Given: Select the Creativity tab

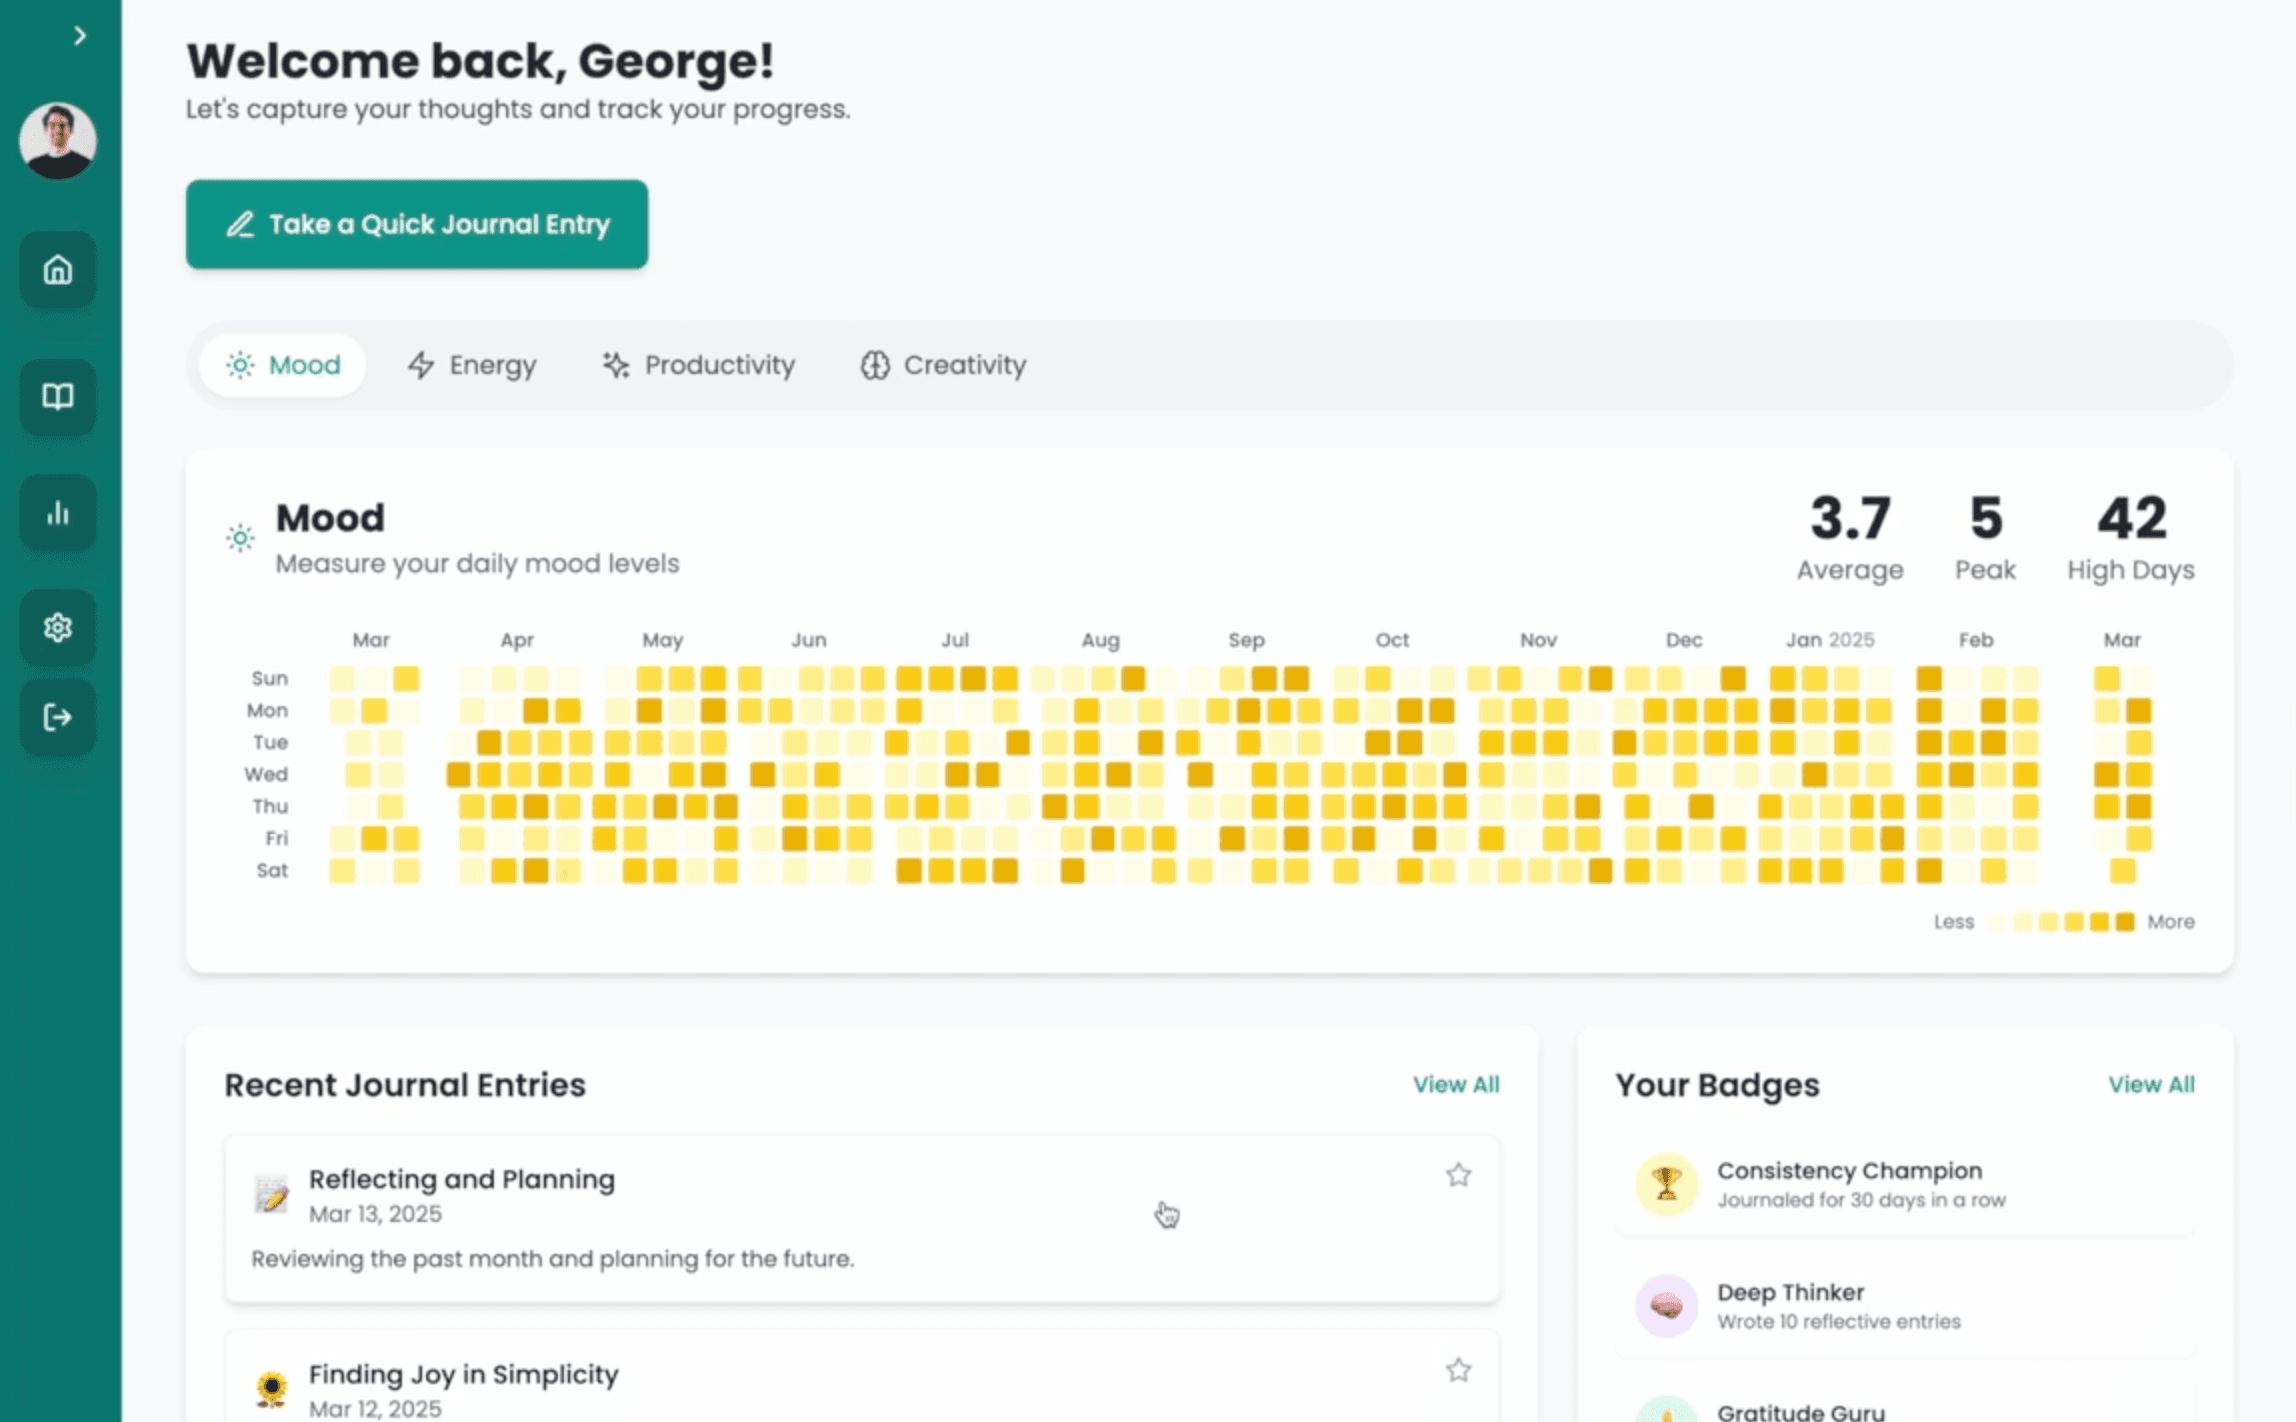Looking at the screenshot, I should pos(941,364).
